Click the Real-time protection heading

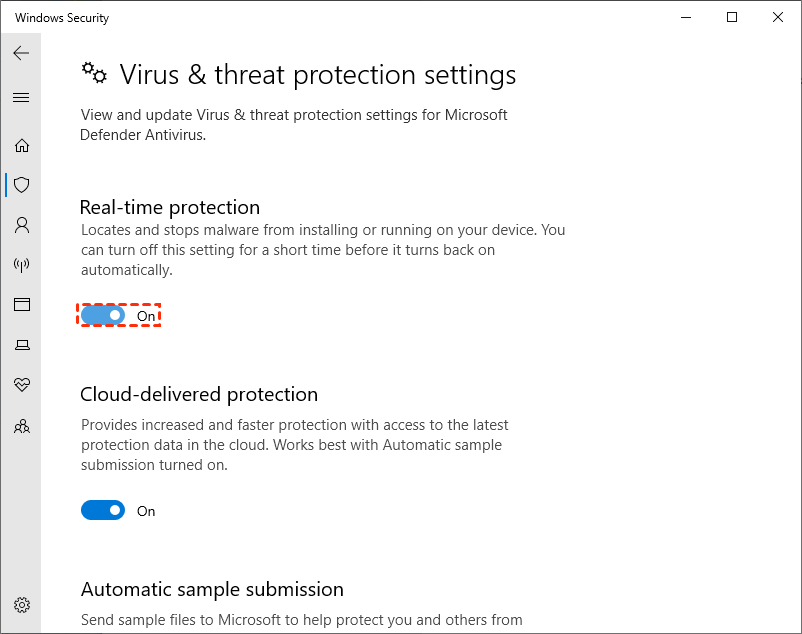(170, 207)
